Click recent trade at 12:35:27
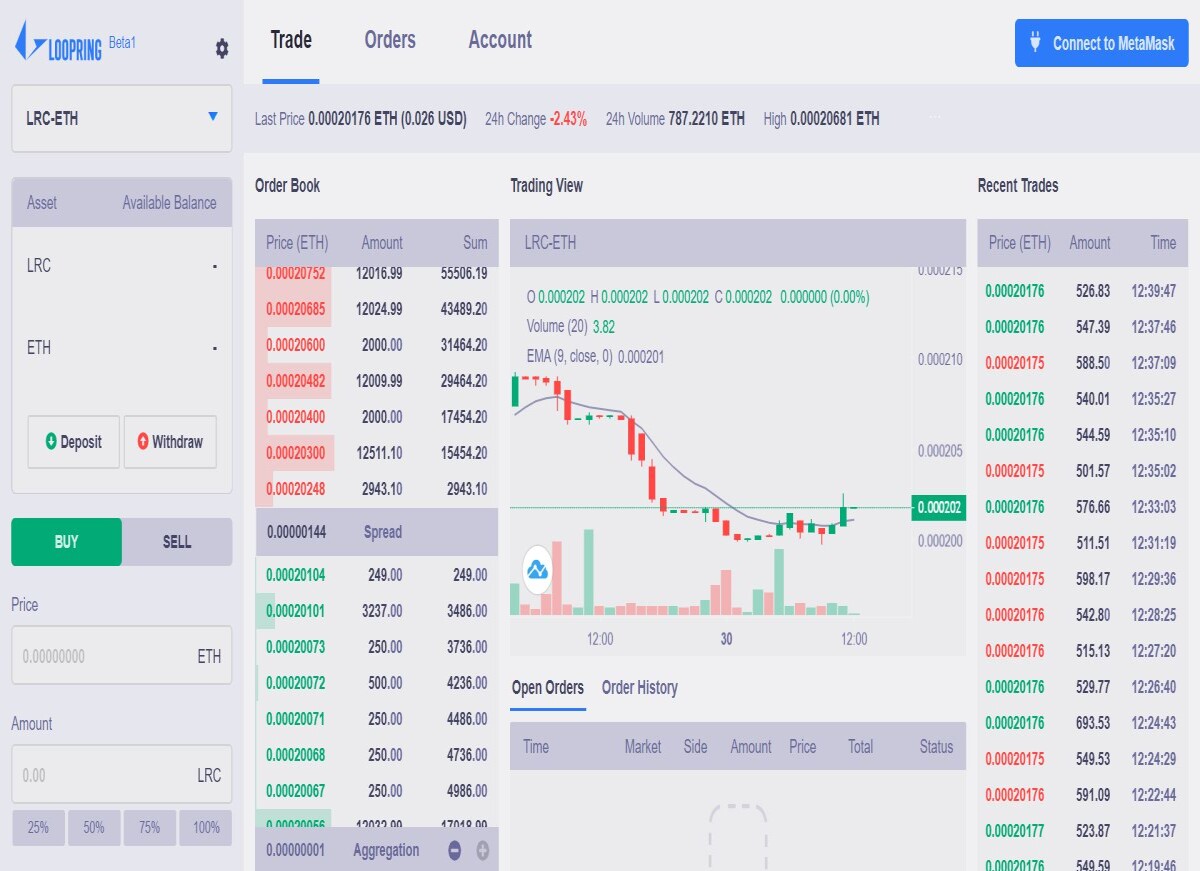 point(1081,399)
